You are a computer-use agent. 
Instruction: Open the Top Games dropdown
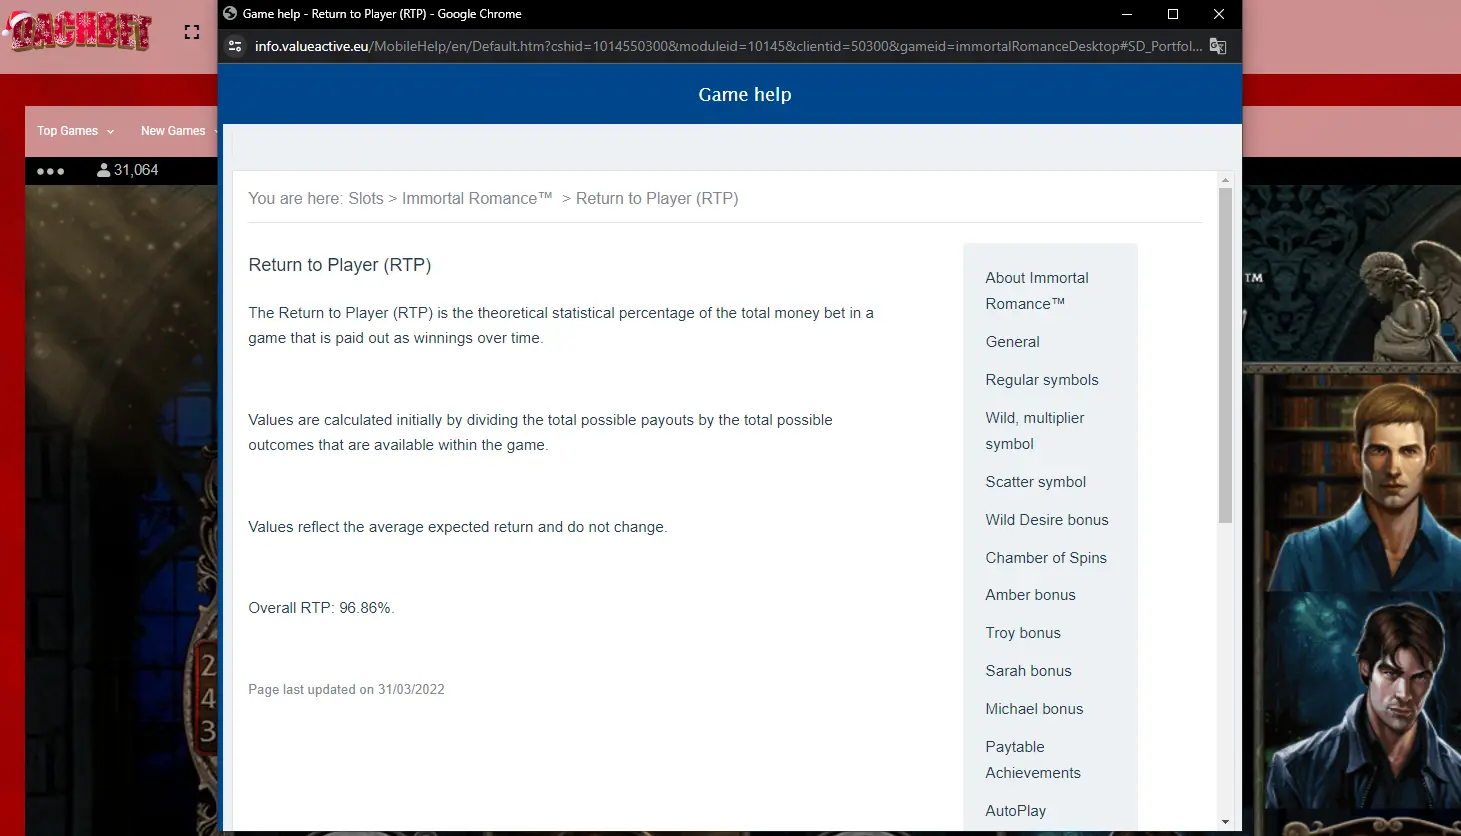76,131
